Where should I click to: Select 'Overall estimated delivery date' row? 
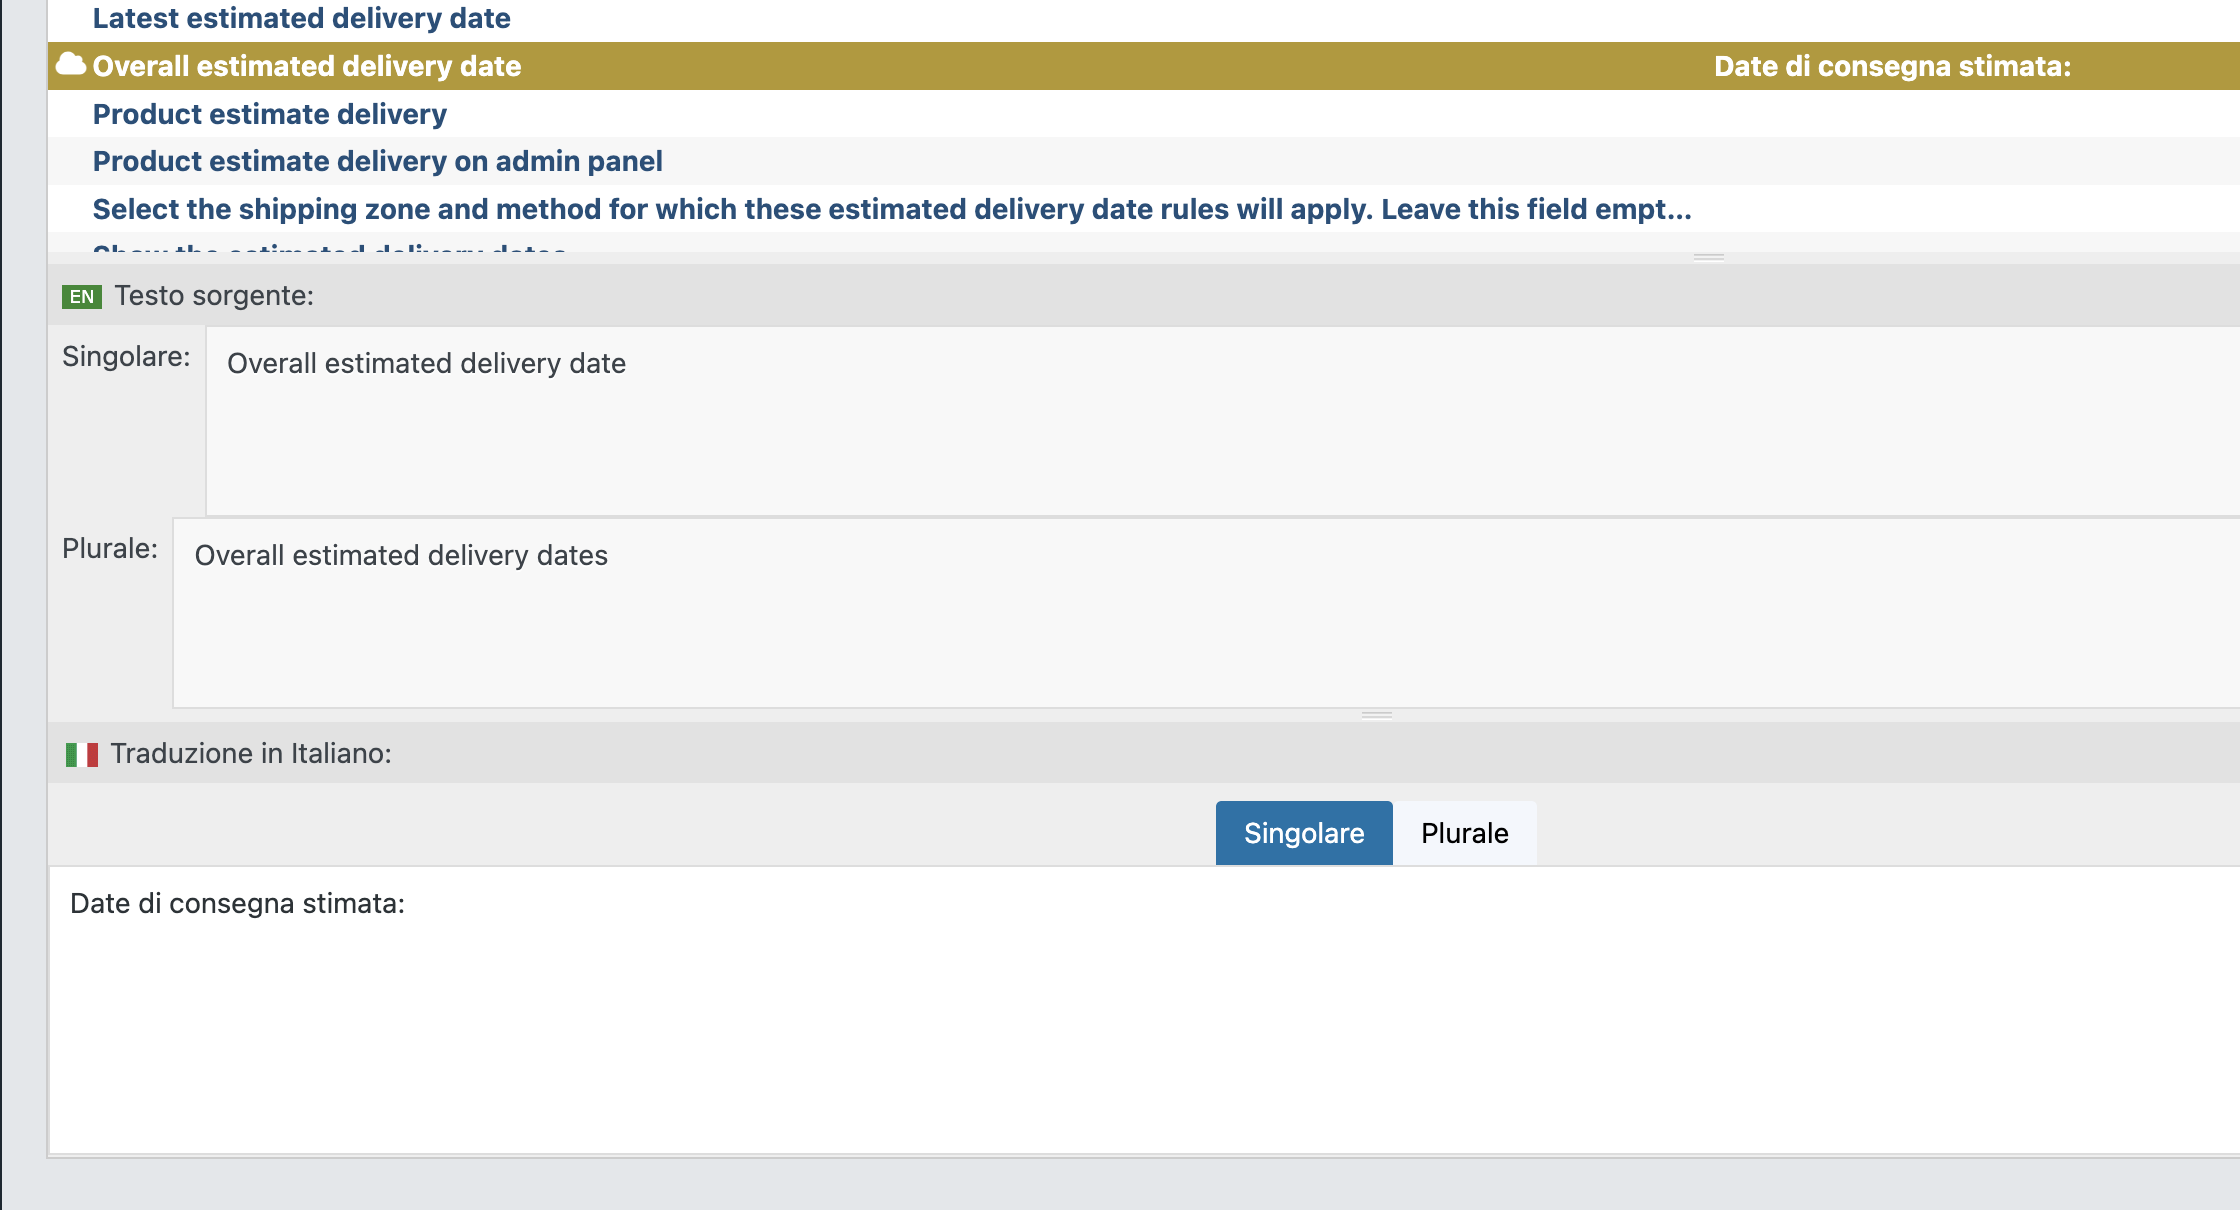[306, 66]
